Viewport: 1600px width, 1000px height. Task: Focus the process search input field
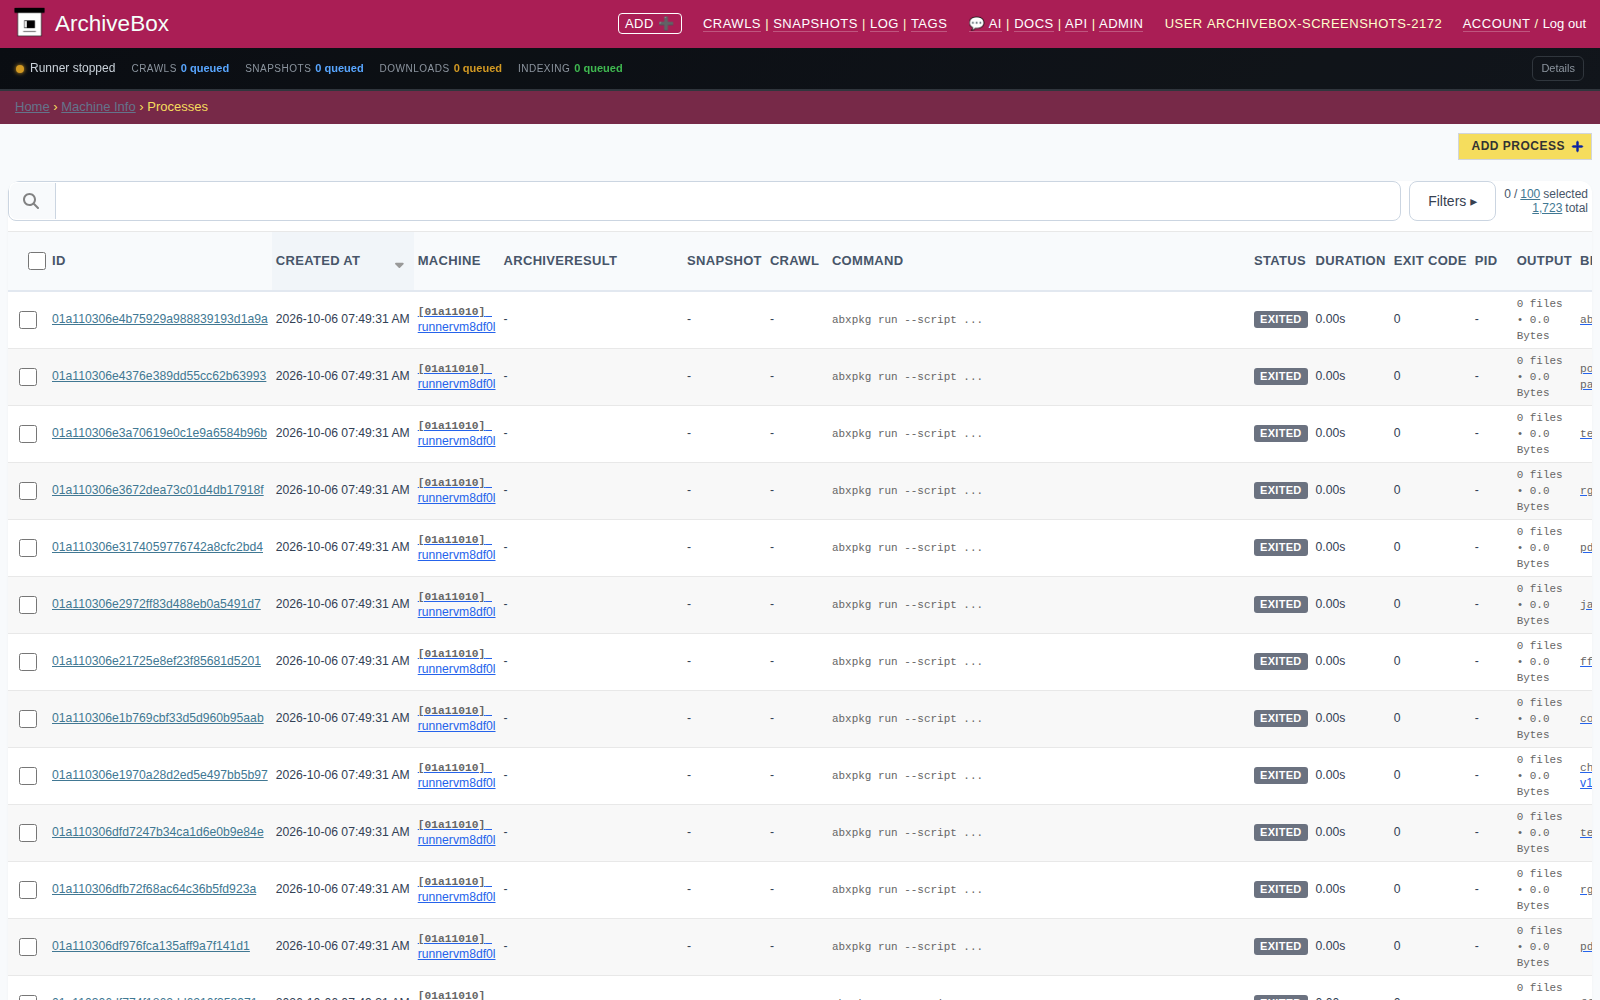[727, 201]
